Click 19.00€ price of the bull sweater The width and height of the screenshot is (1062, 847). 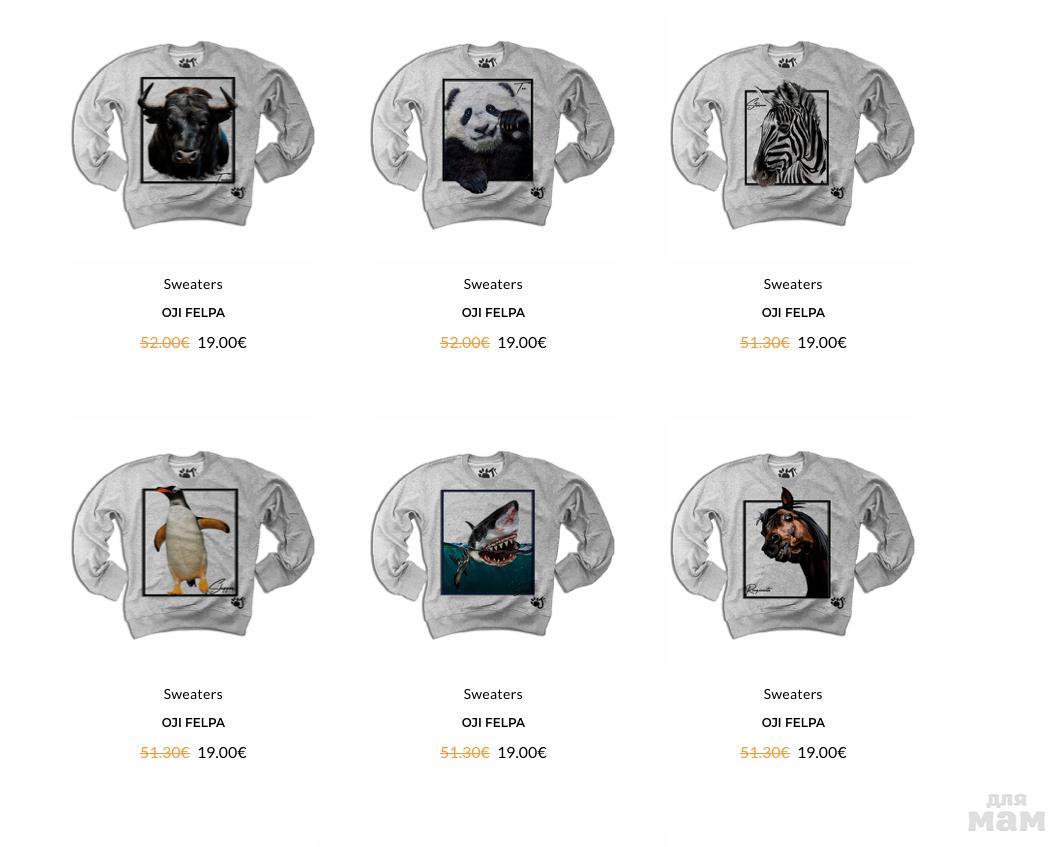coord(222,343)
